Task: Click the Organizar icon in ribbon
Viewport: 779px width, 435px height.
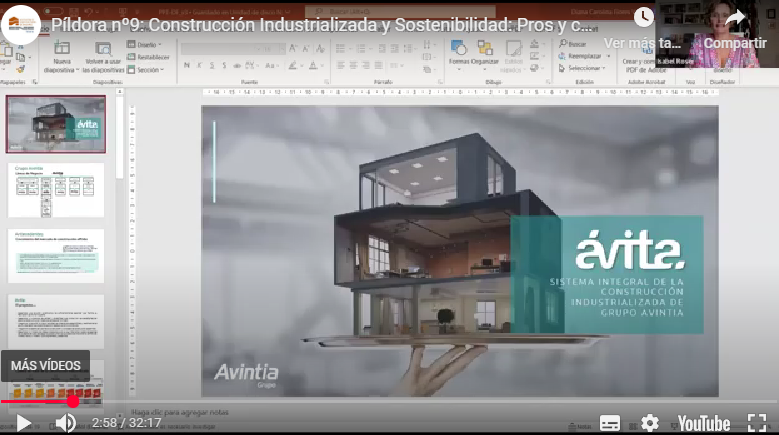Action: (x=485, y=49)
